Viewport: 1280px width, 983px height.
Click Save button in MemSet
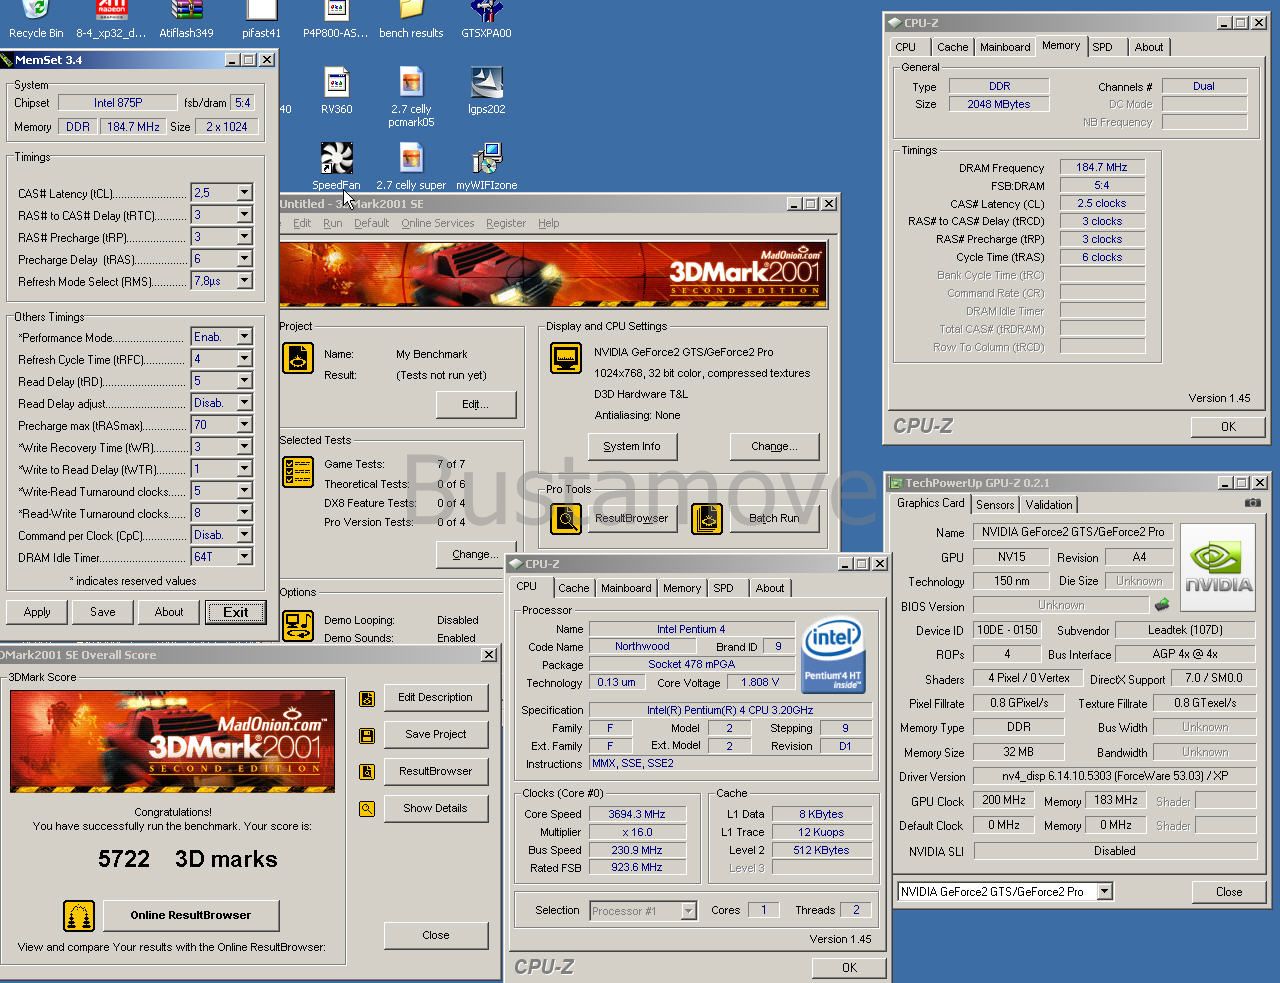(103, 612)
